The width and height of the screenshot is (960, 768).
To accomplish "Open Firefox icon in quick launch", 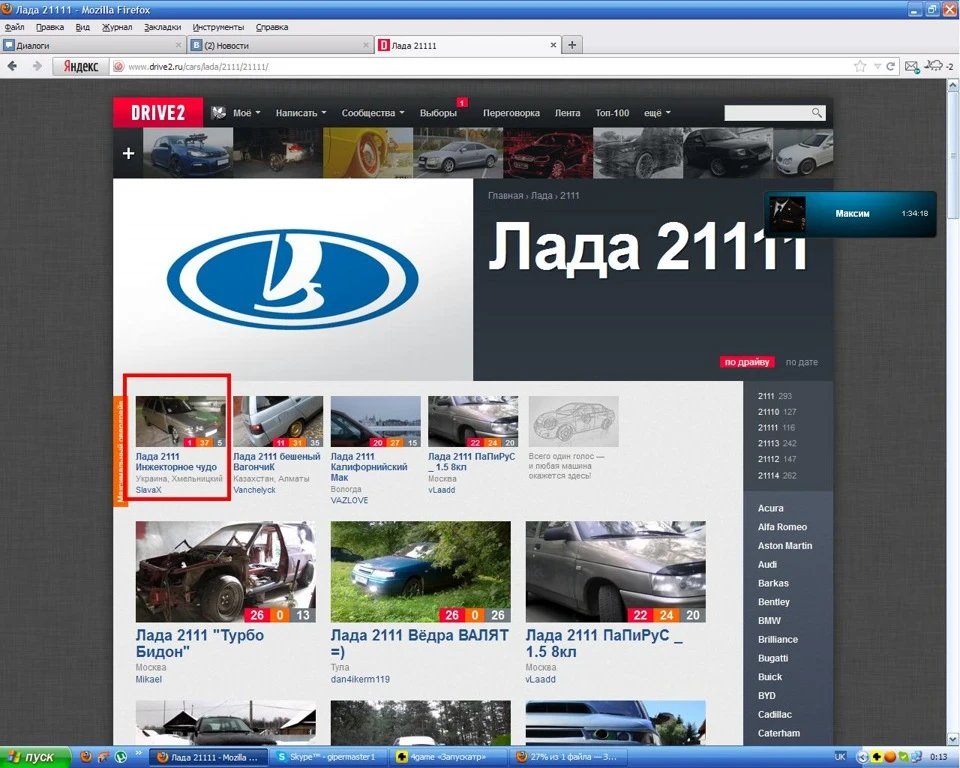I will click(86, 757).
